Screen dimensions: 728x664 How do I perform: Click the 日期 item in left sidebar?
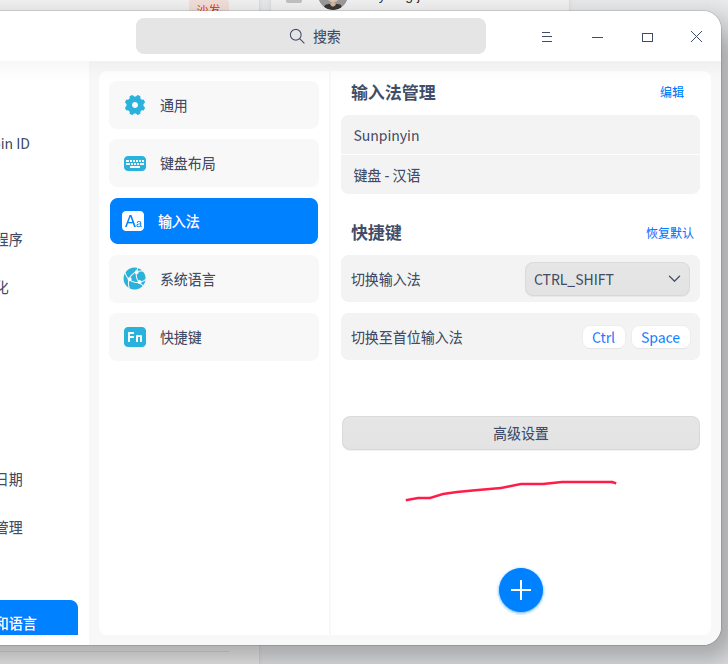(x=11, y=480)
